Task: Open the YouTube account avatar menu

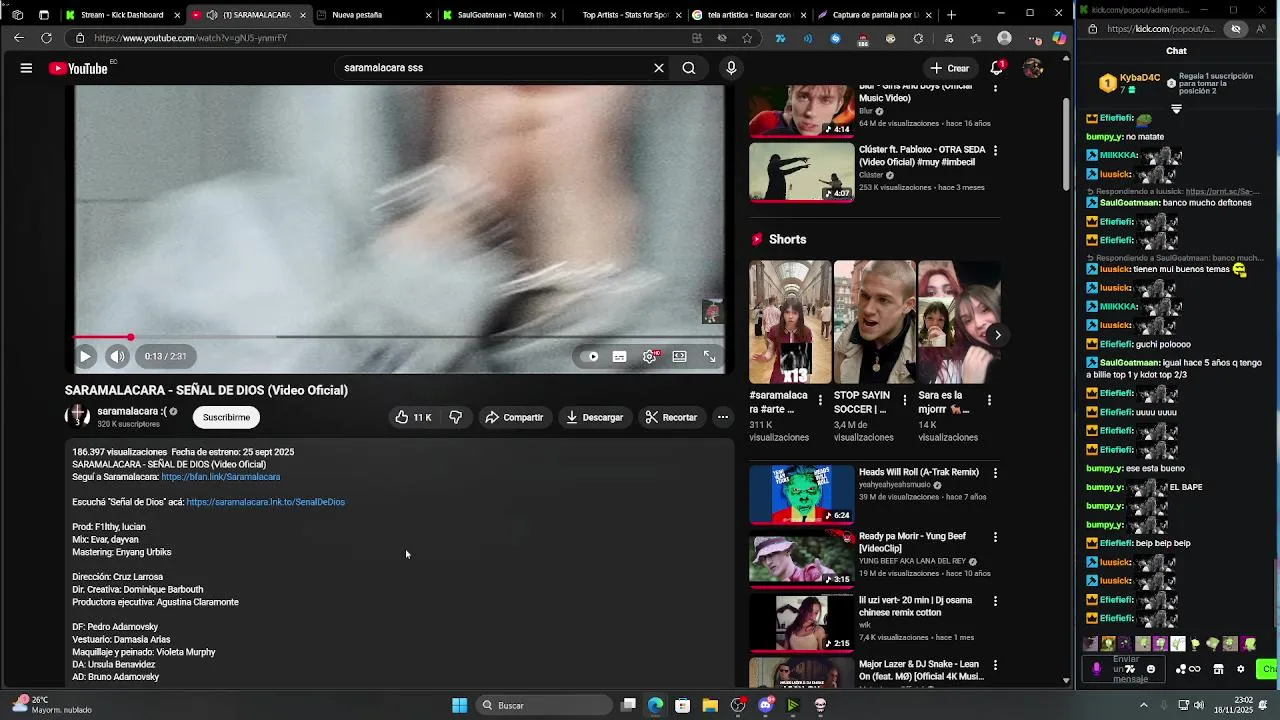Action: coord(1033,68)
